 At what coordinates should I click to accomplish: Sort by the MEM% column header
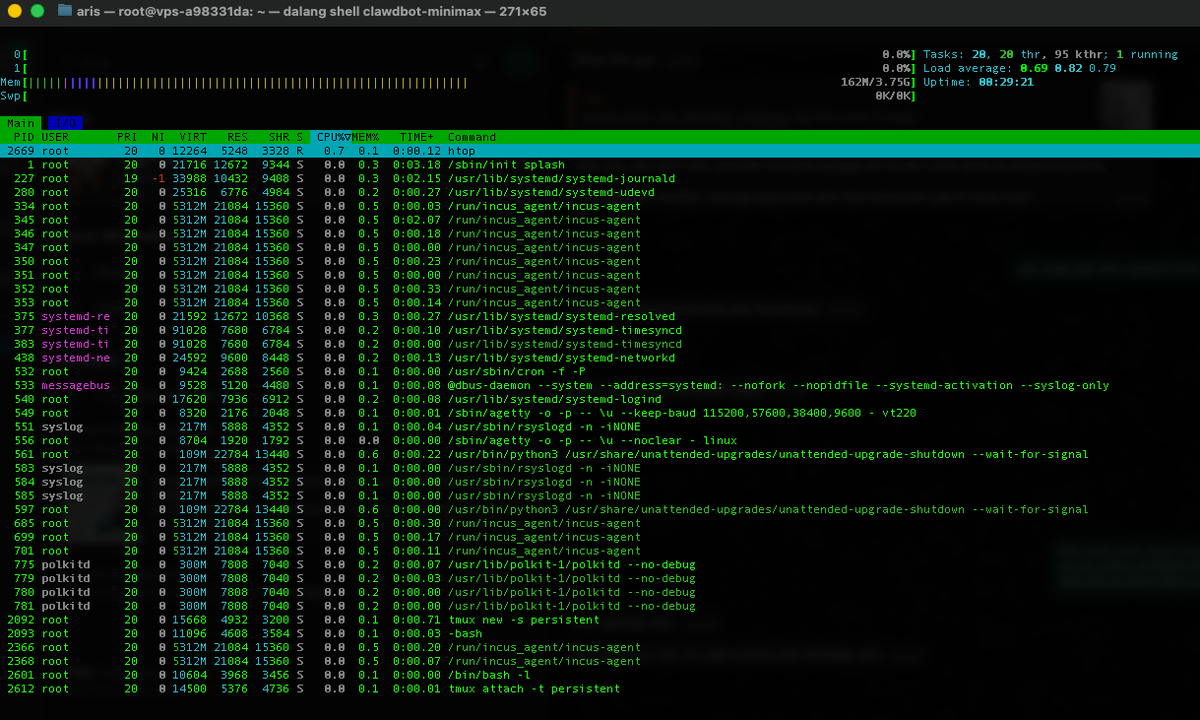[365, 137]
